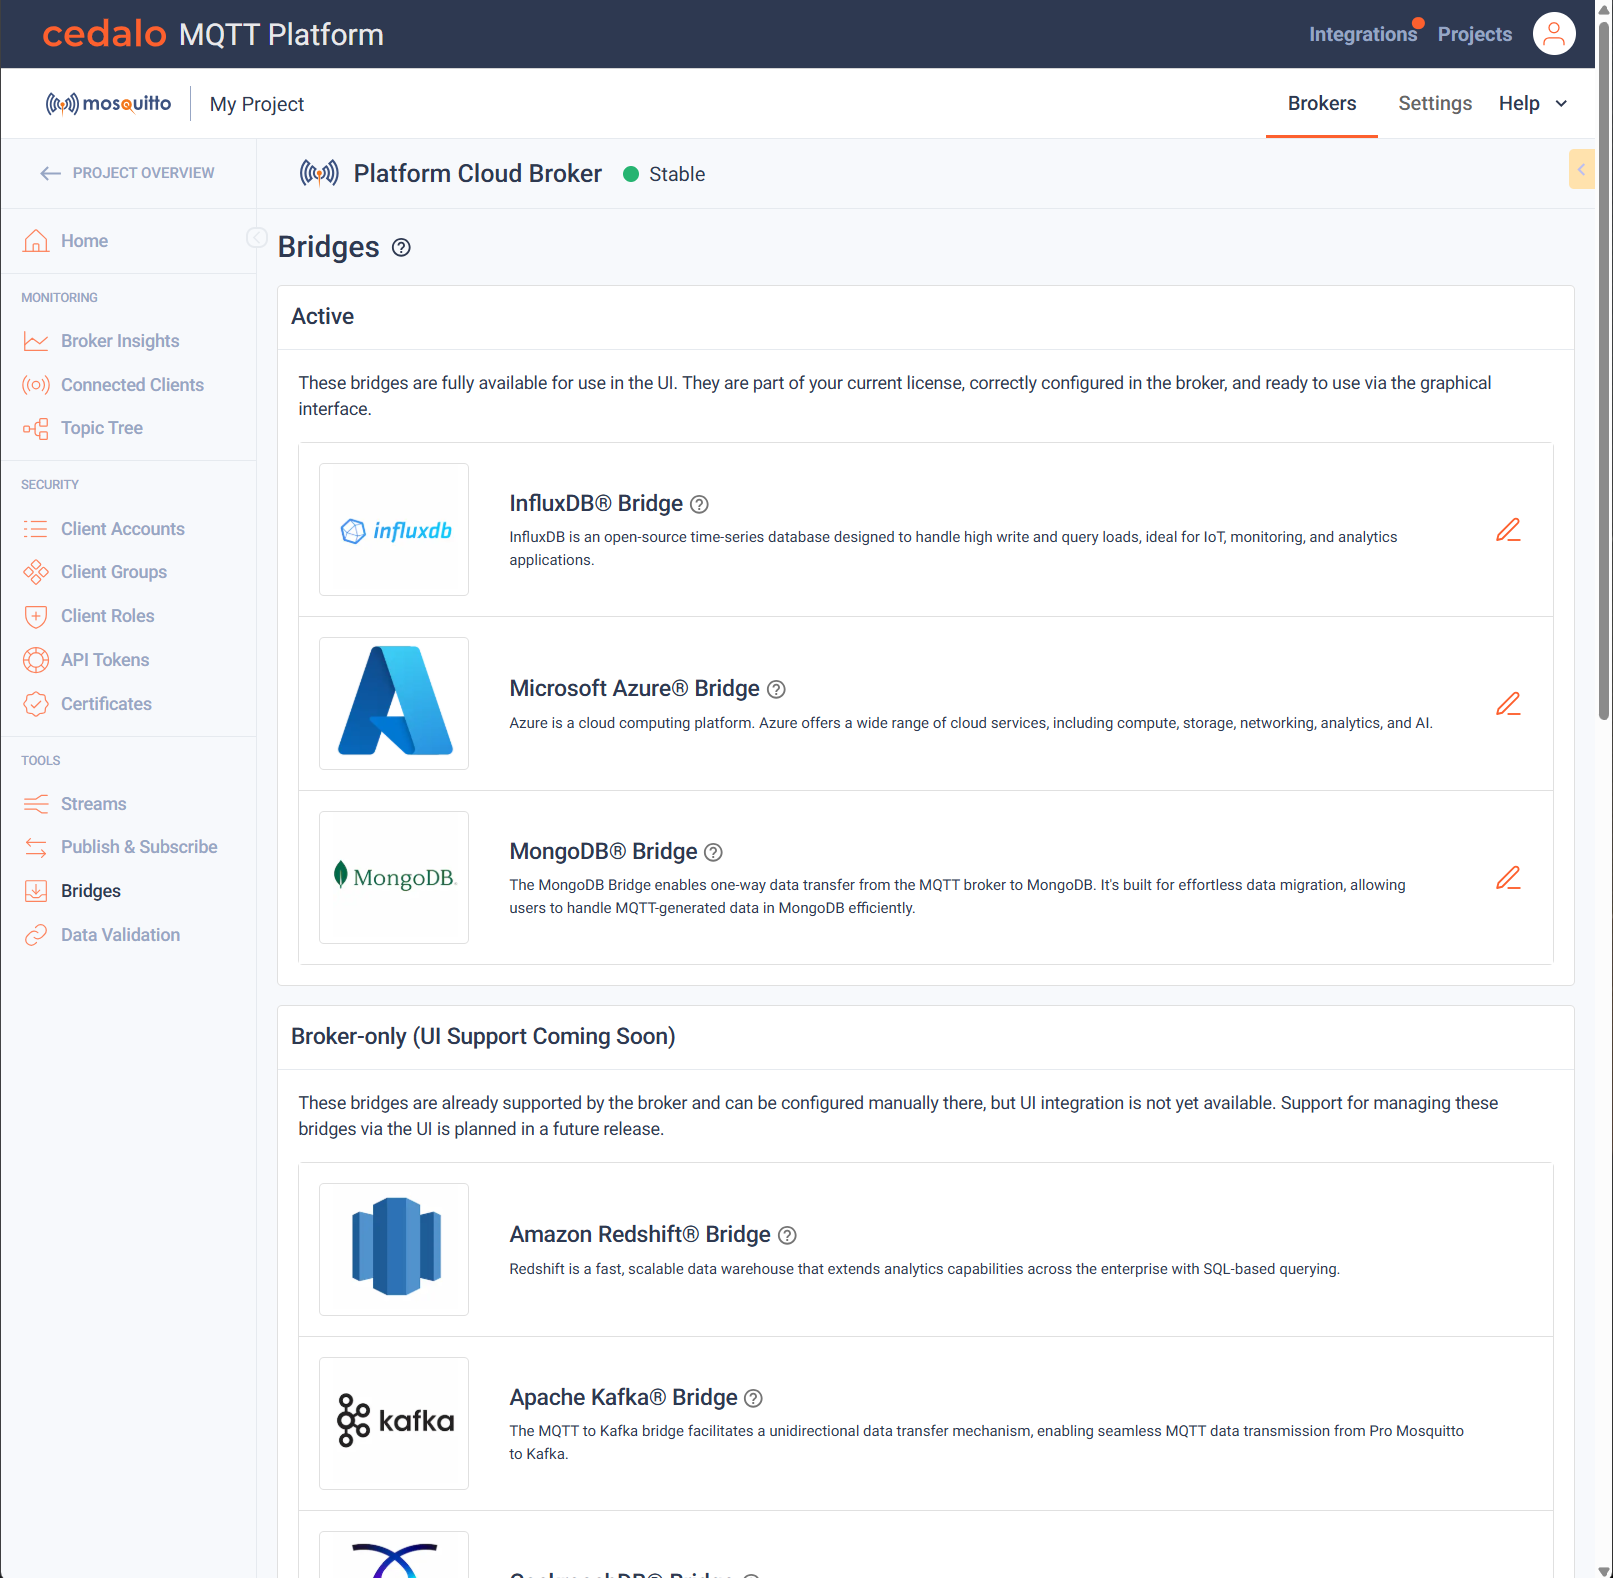Click help icon beside MongoDB Bridge title
Screen dimensions: 1613x1578
(713, 853)
